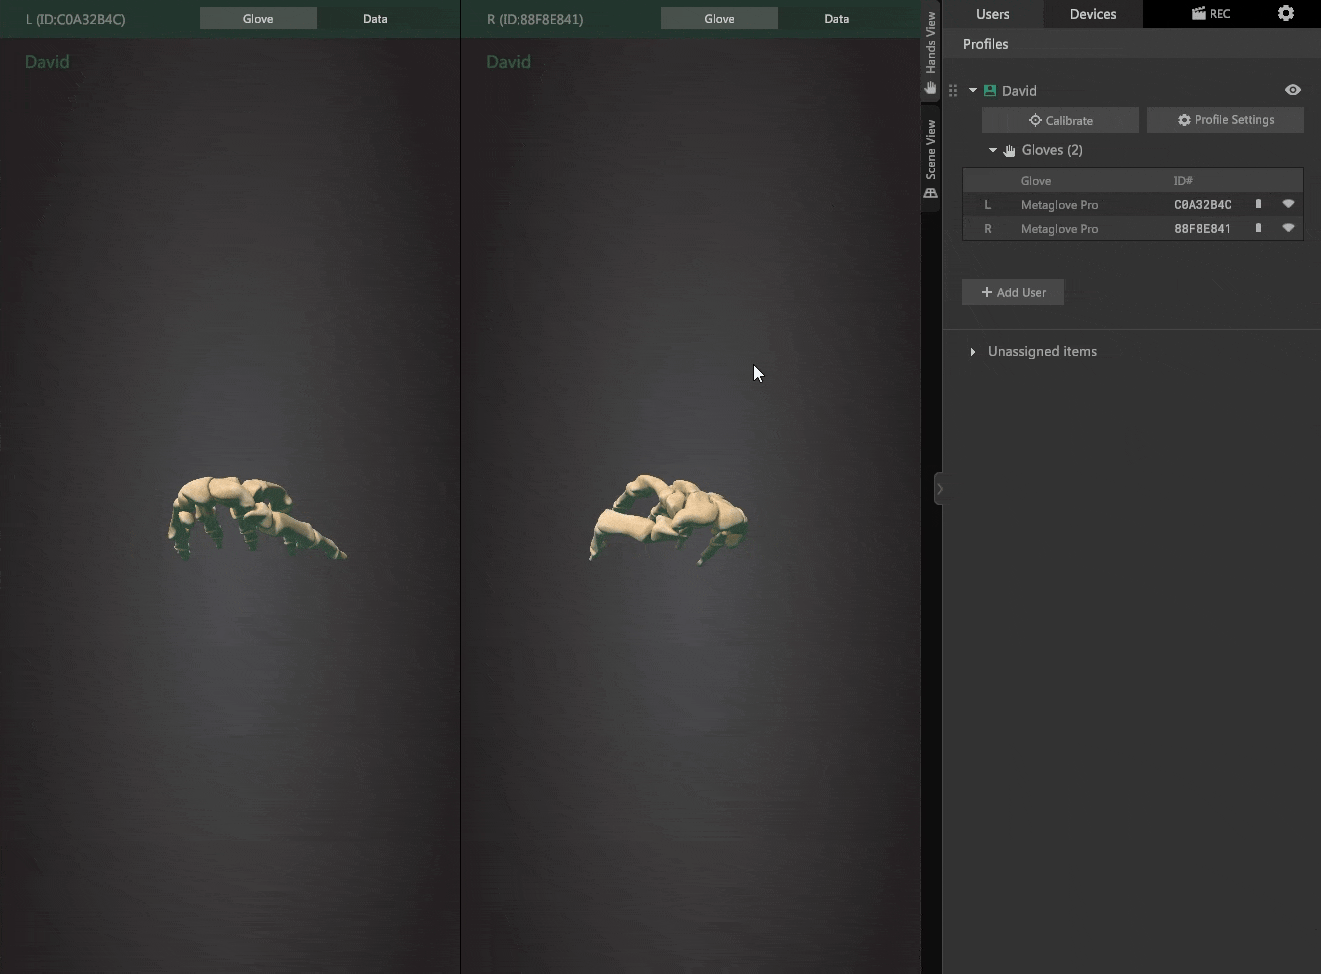
Task: Click the ID value 88F8E841 in gloves table
Action: 1203,228
